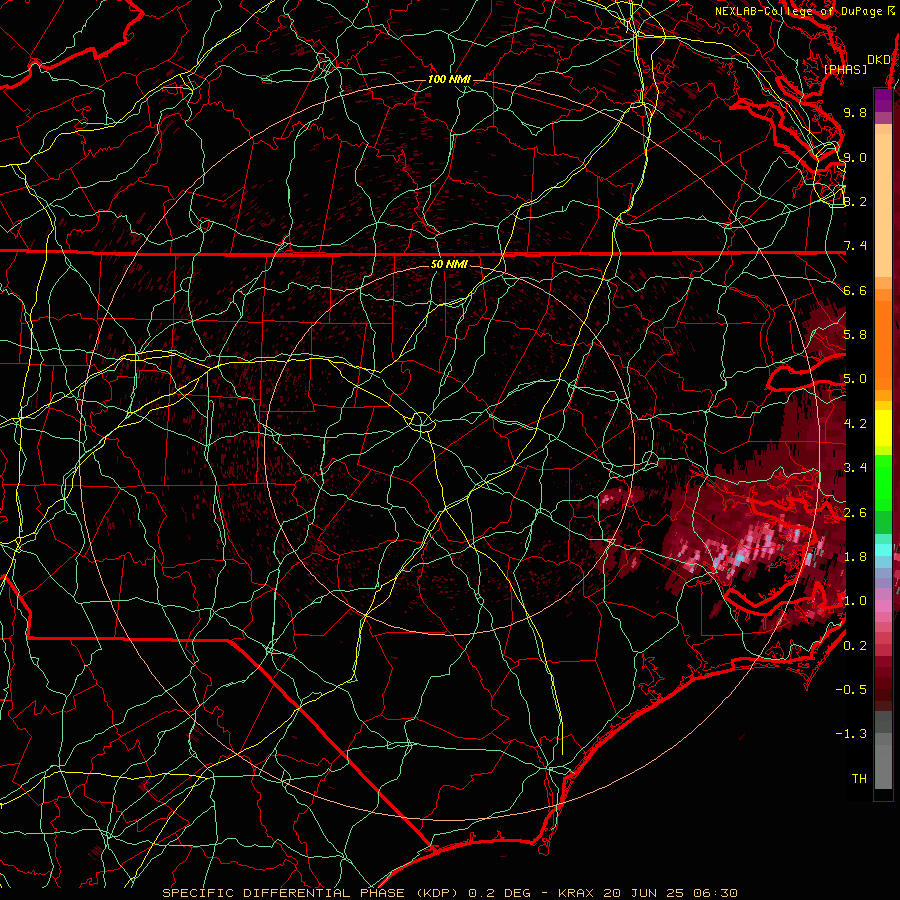Click the 100 NMI range ring label
Image resolution: width=900 pixels, height=900 pixels.
click(x=449, y=79)
